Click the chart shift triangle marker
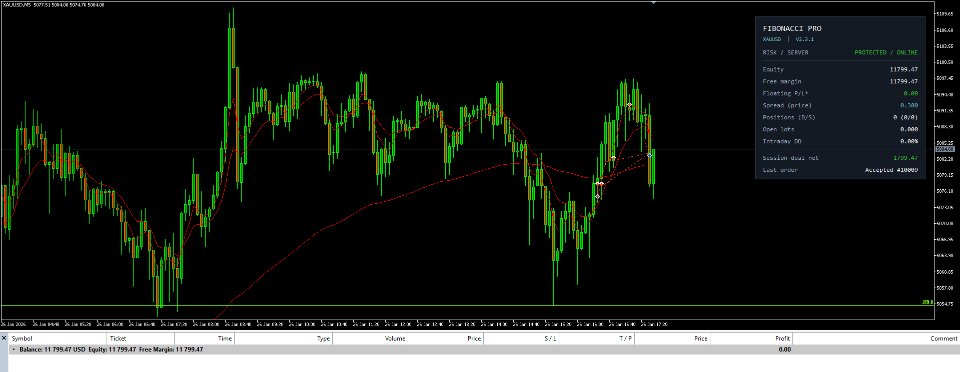 pos(653,2)
